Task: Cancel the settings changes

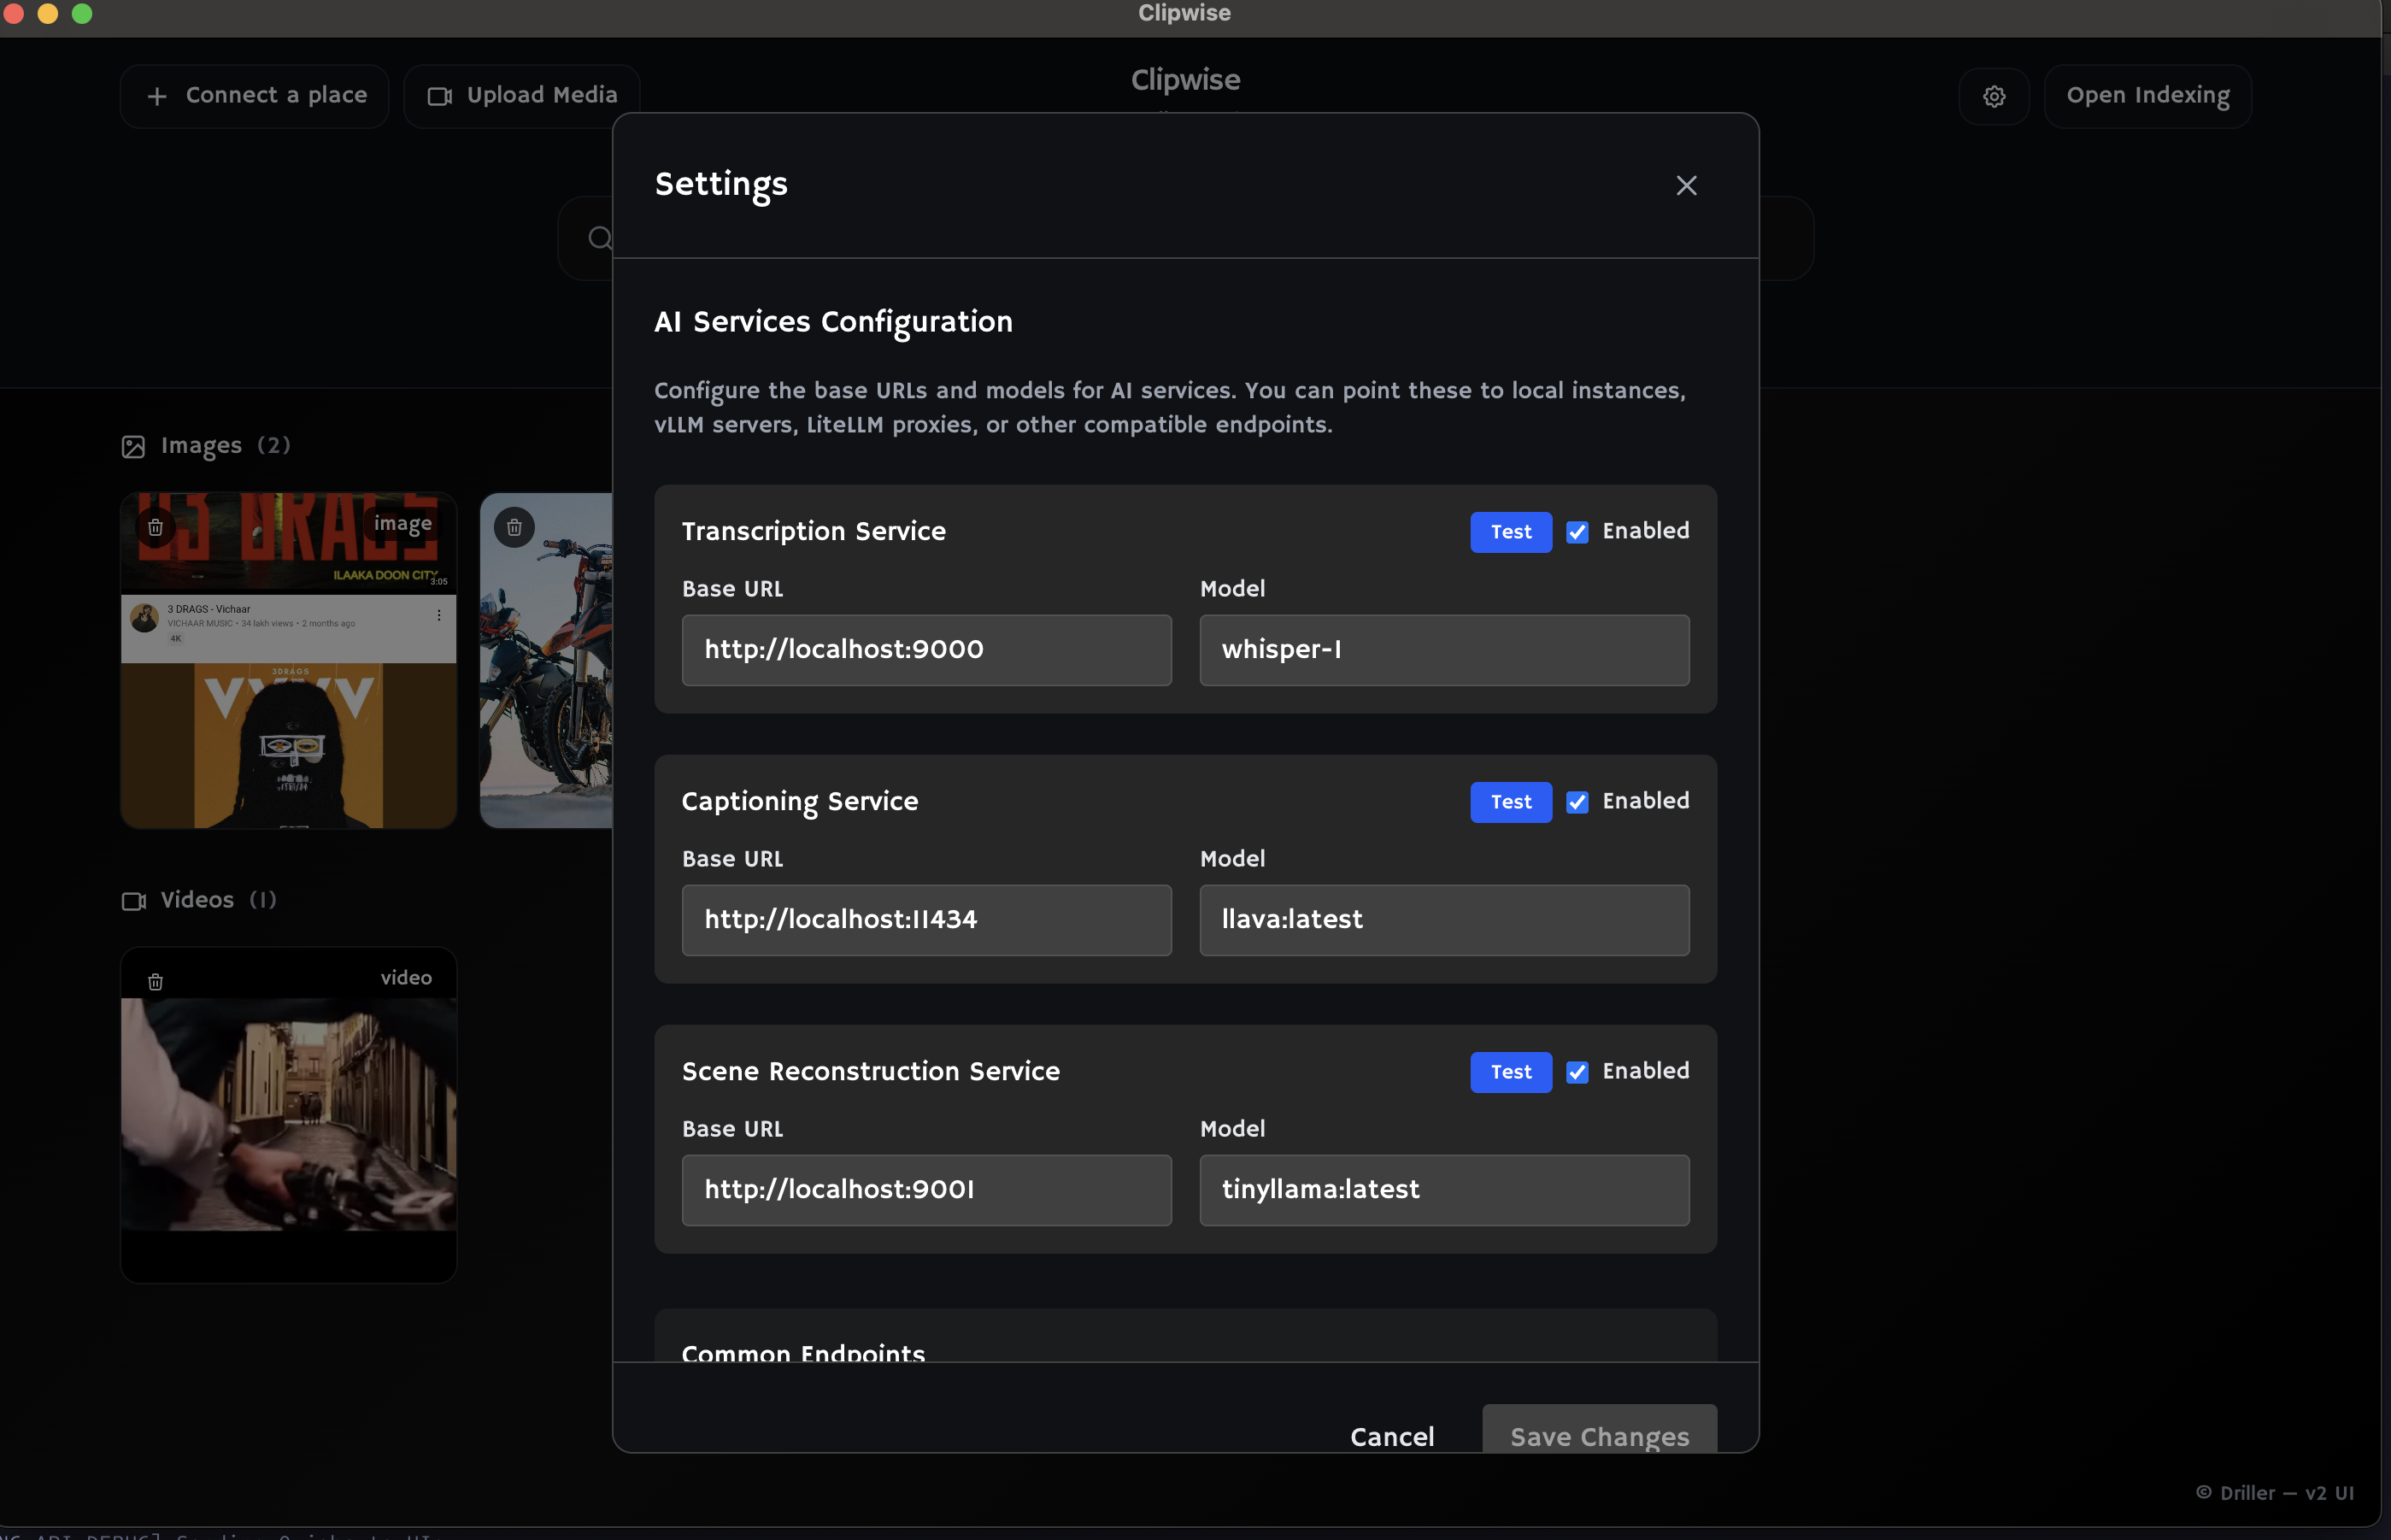Action: [1393, 1437]
